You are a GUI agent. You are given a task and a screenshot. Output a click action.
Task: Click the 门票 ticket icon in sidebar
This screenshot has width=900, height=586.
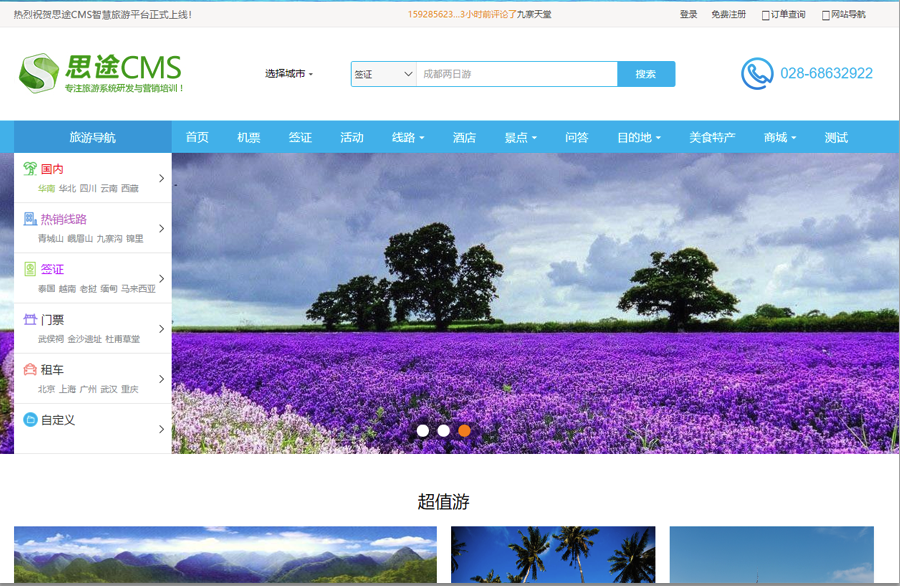click(30, 319)
